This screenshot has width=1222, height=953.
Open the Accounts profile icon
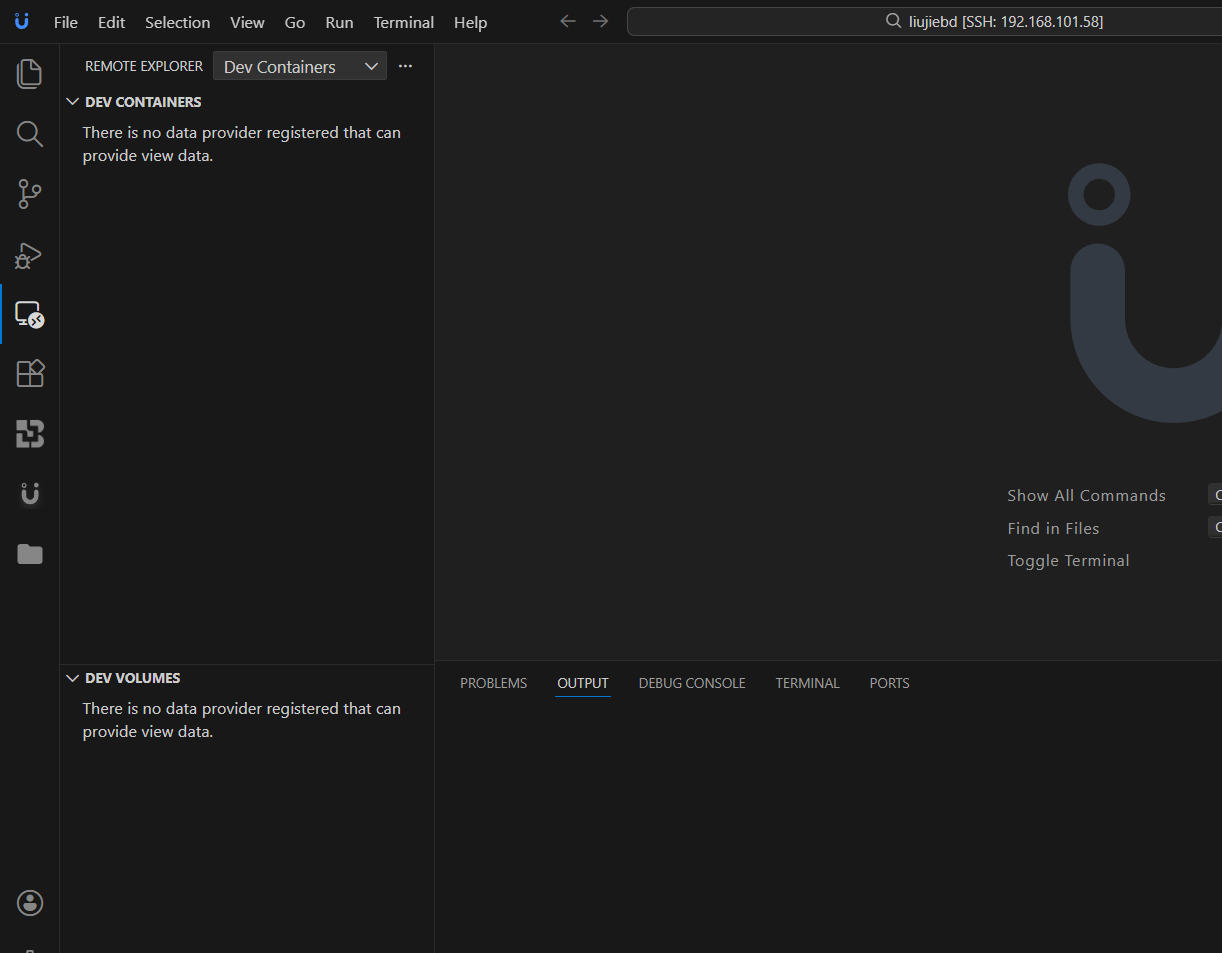click(x=30, y=903)
